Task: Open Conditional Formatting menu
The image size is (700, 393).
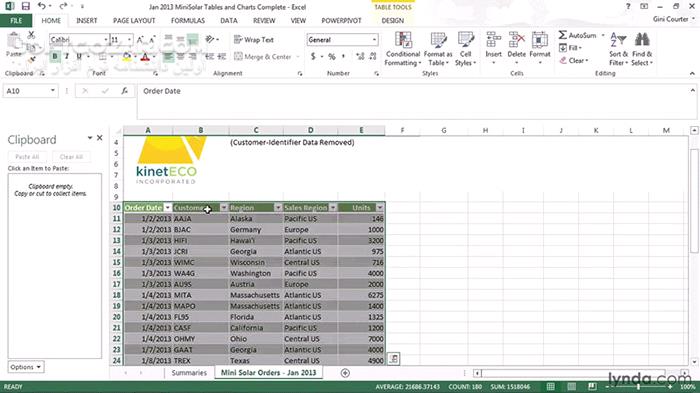Action: (403, 49)
